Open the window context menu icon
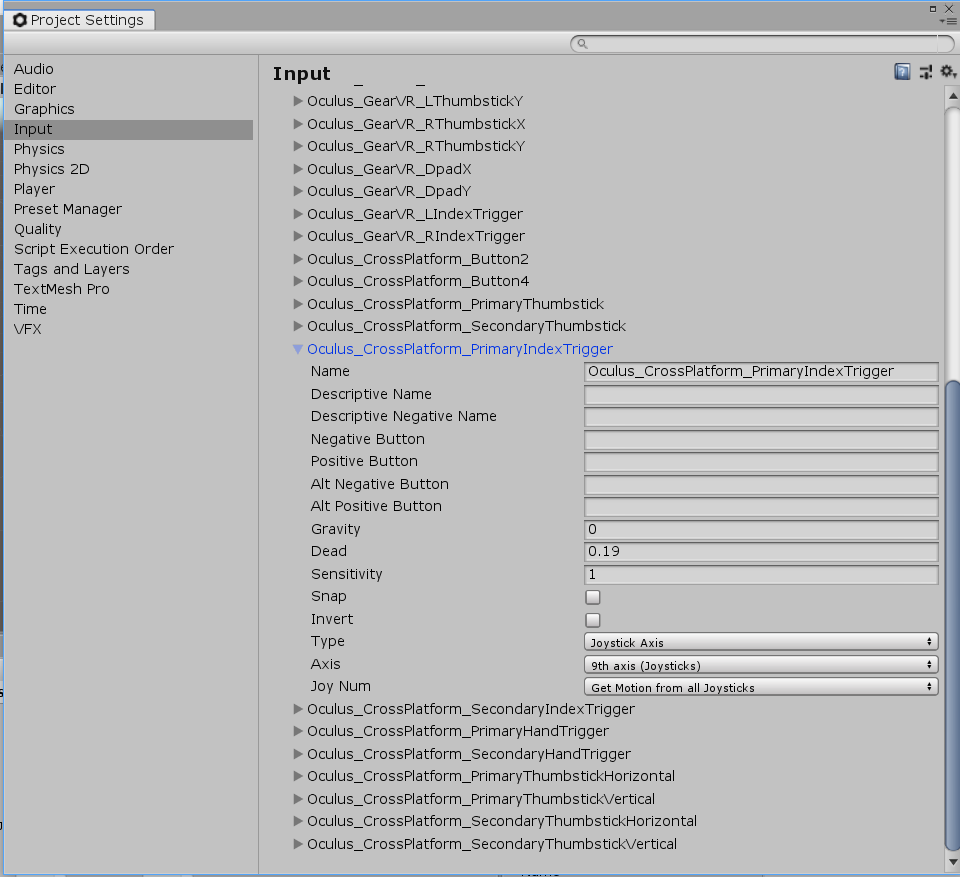This screenshot has width=960, height=877. [x=948, y=20]
